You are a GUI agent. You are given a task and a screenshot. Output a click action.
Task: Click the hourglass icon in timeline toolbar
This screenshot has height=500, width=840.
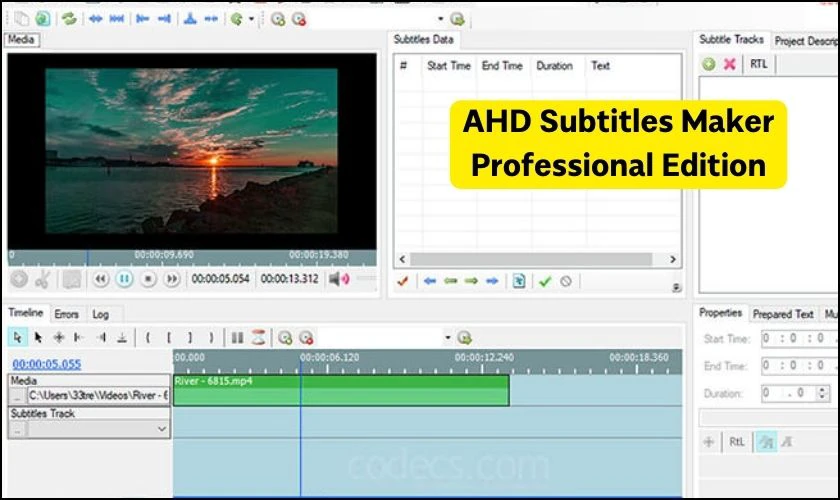click(258, 338)
